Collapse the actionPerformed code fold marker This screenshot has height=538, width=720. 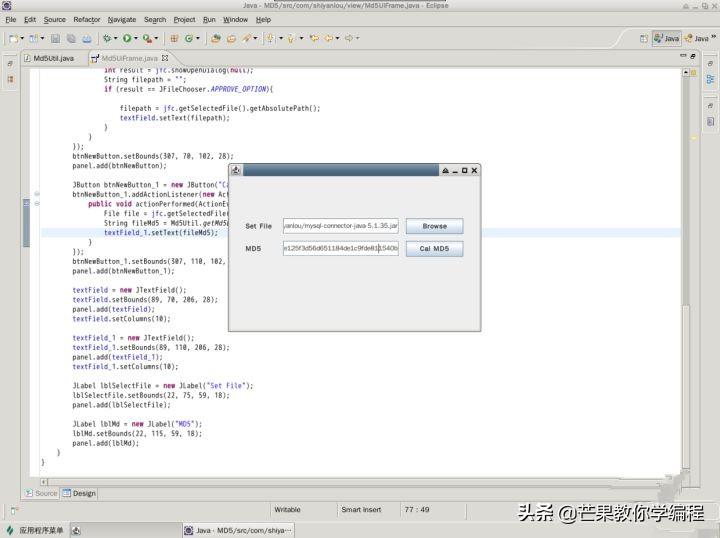(37, 203)
